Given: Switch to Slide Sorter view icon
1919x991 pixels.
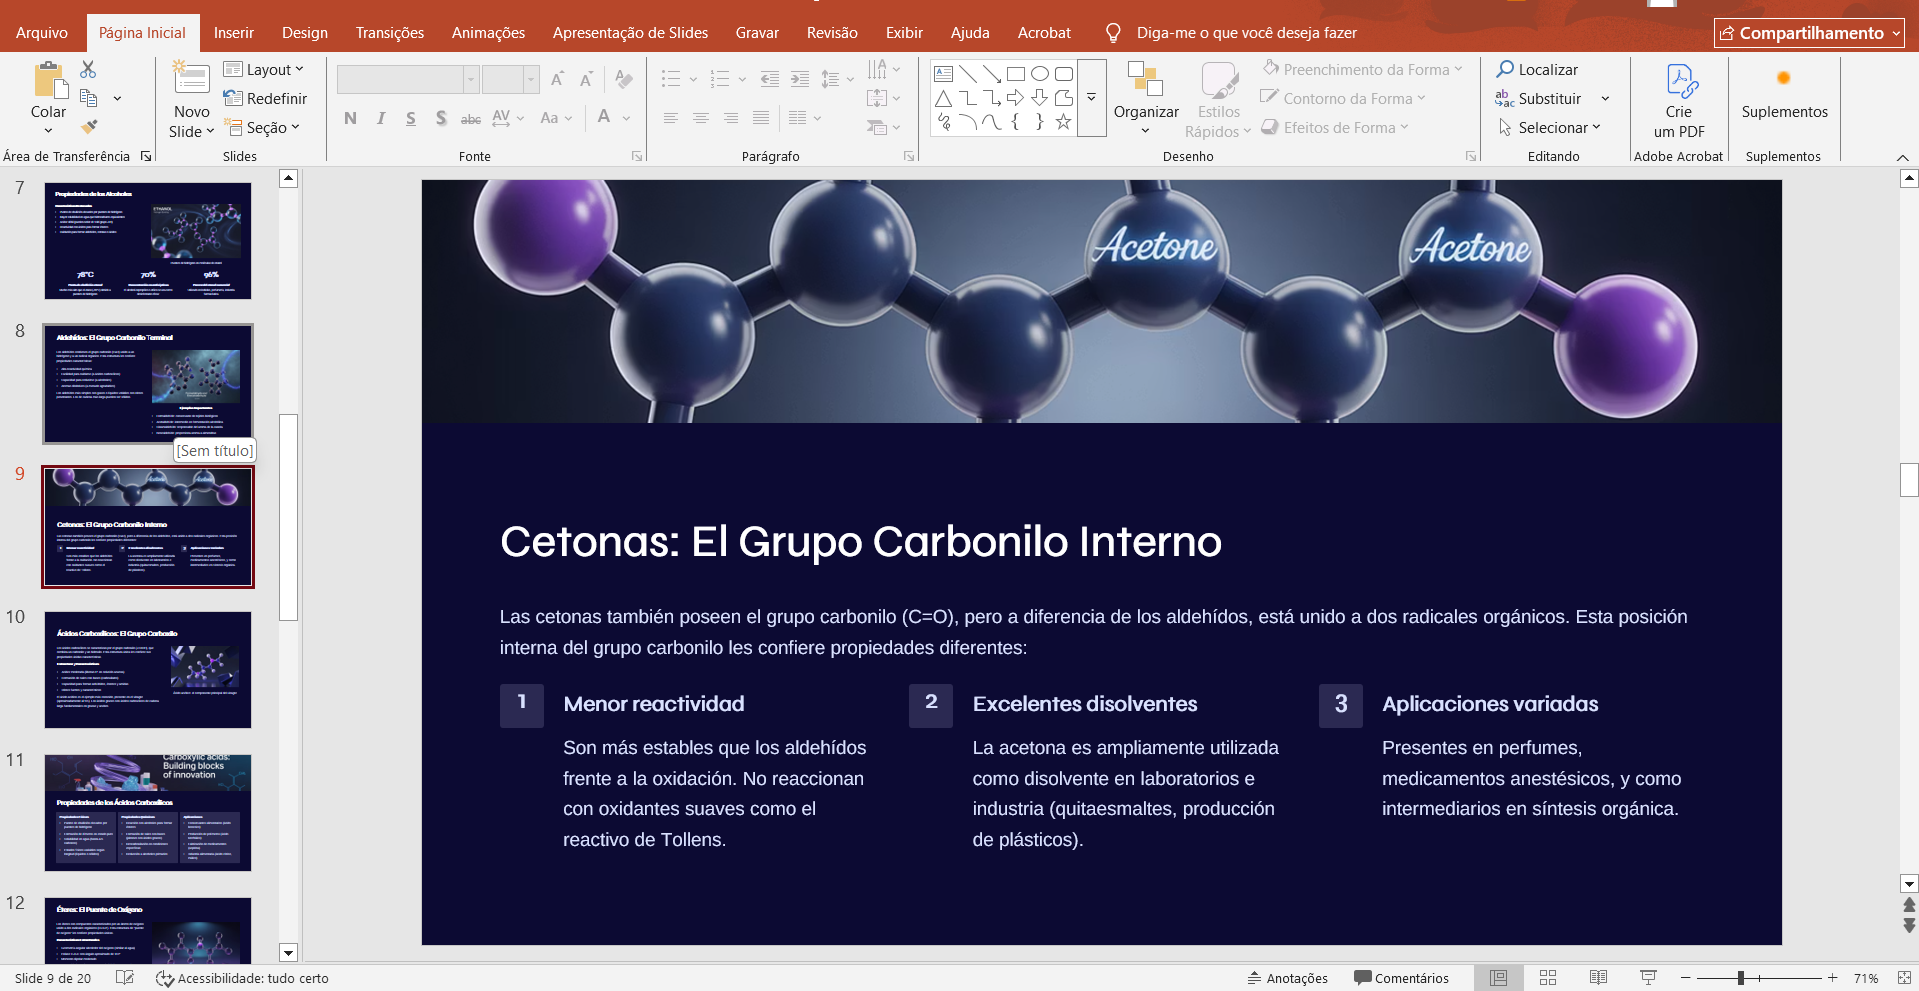Looking at the screenshot, I should [x=1548, y=978].
